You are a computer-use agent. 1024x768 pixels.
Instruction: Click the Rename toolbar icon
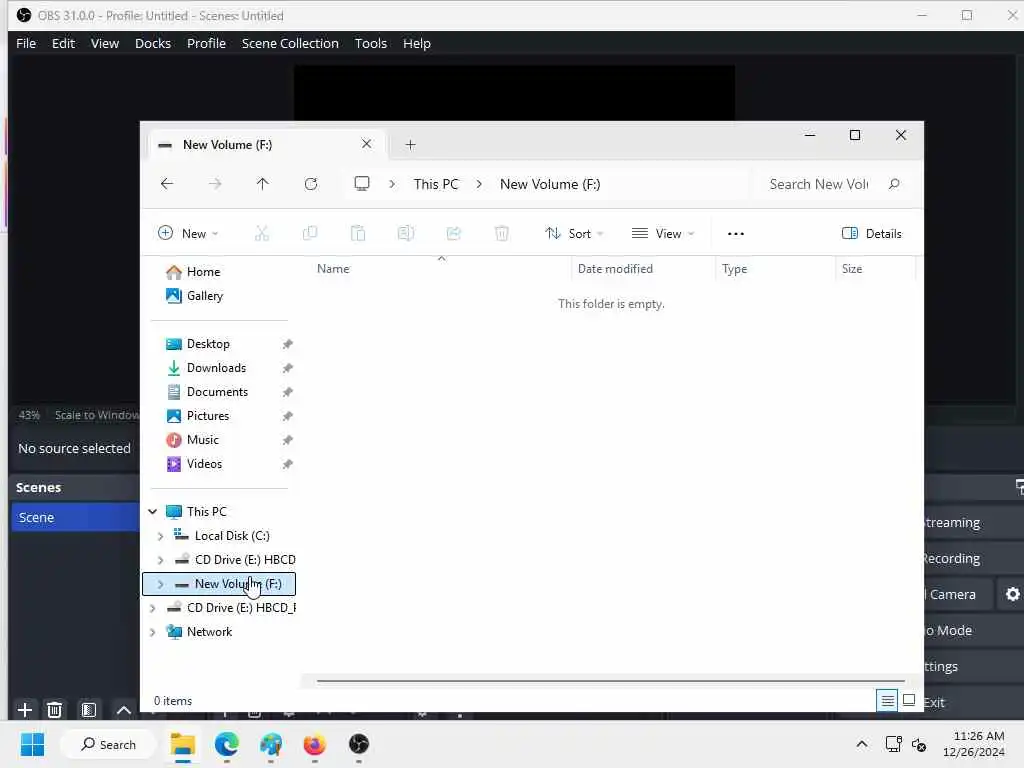[406, 233]
